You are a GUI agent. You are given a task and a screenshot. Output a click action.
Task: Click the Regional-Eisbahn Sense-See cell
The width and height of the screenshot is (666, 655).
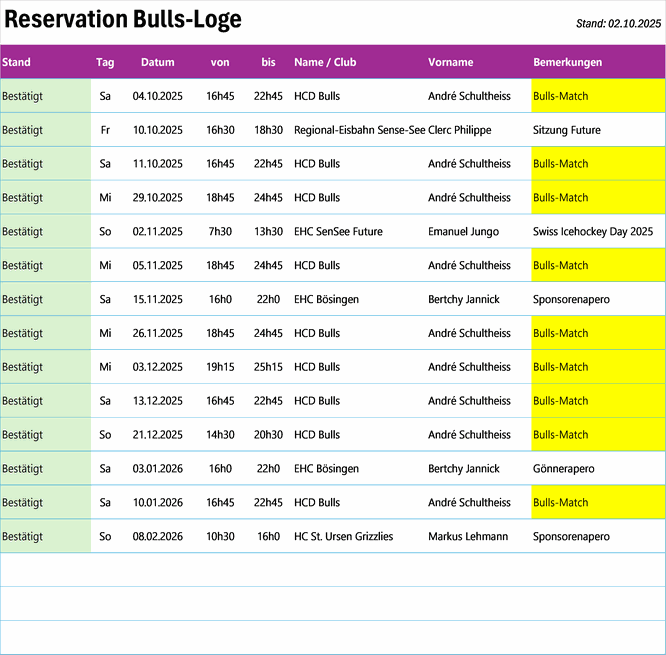pyautogui.click(x=359, y=130)
